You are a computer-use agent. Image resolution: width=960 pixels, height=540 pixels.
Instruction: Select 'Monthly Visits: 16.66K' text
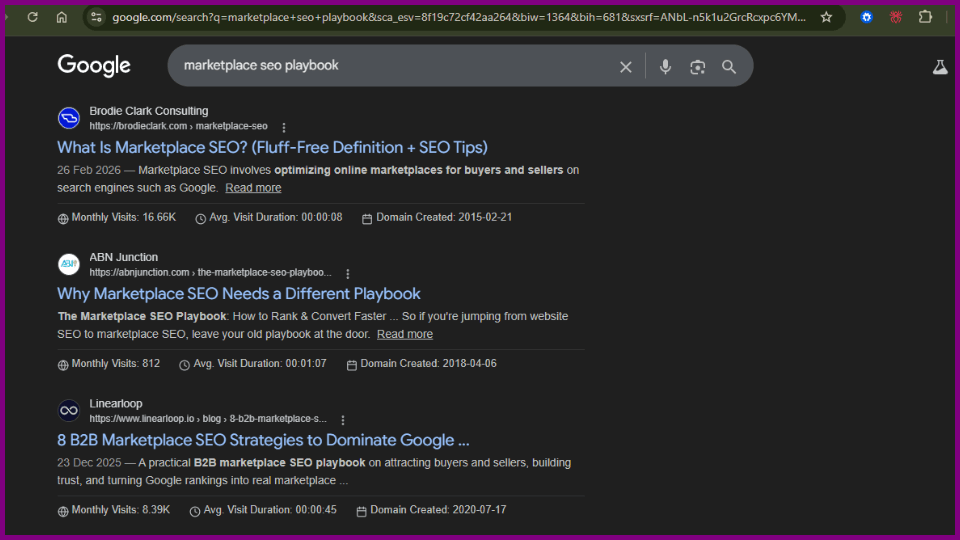click(124, 217)
